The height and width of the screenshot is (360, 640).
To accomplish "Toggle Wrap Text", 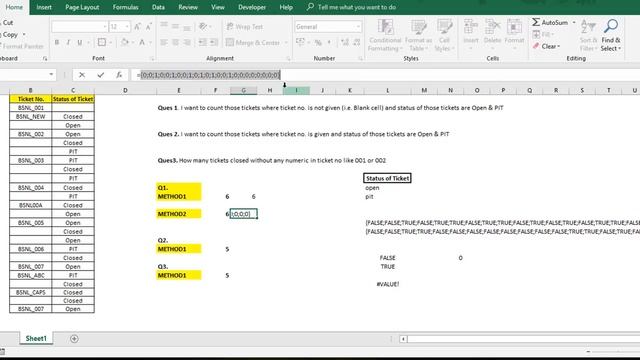I will (245, 27).
